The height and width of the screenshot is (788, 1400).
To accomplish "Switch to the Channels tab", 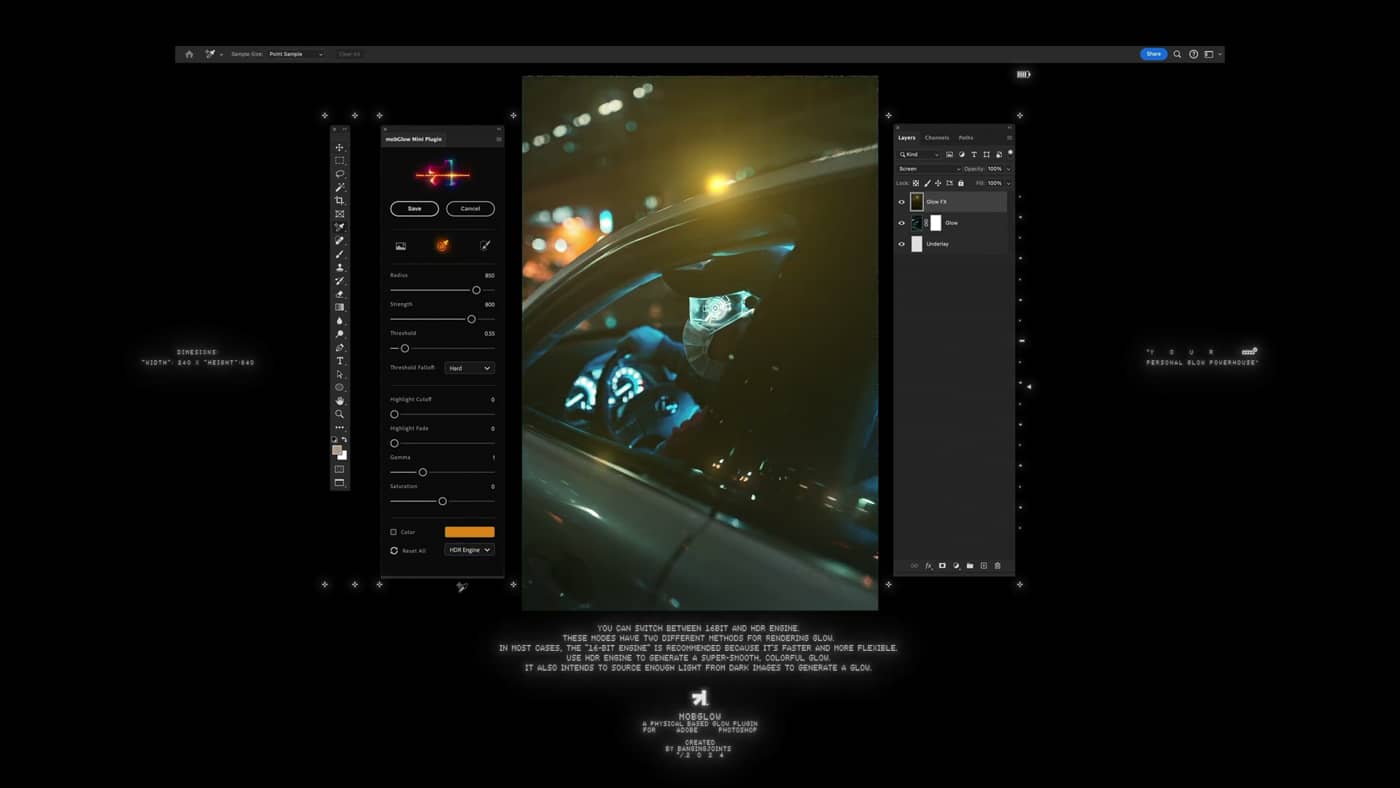I will coord(937,137).
